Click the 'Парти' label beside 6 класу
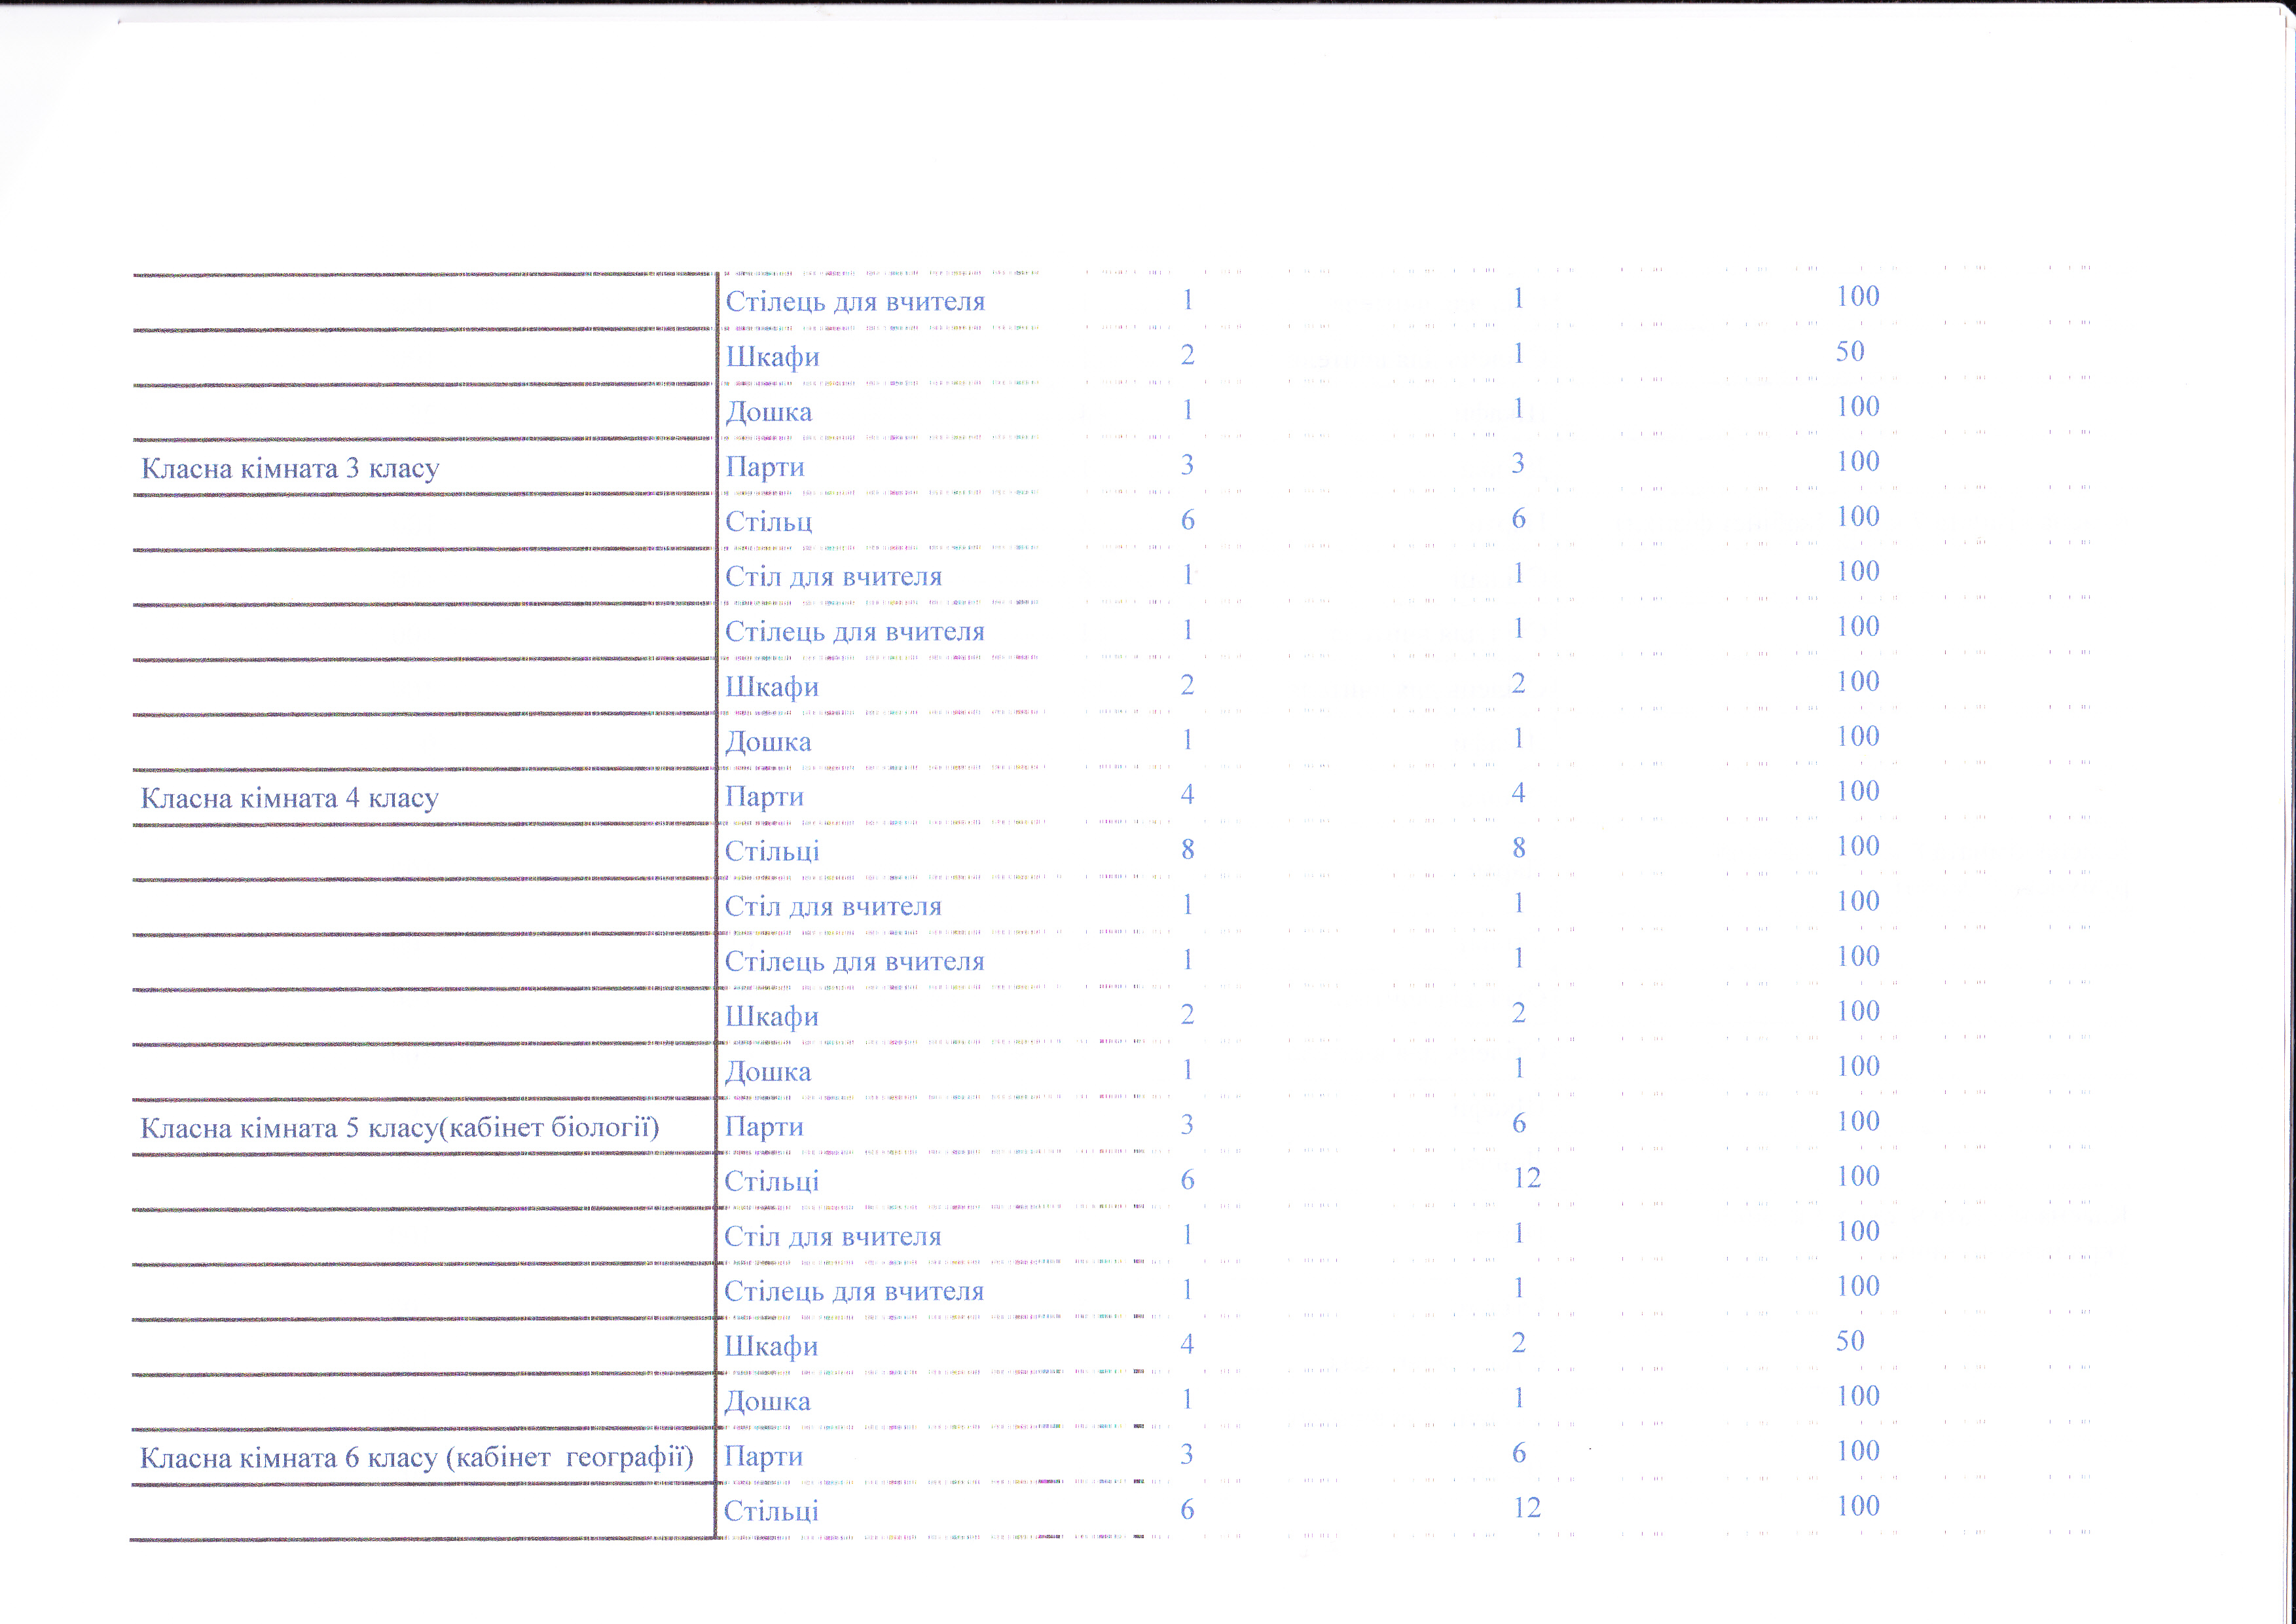The height and width of the screenshot is (1624, 2296). pyautogui.click(x=763, y=1456)
